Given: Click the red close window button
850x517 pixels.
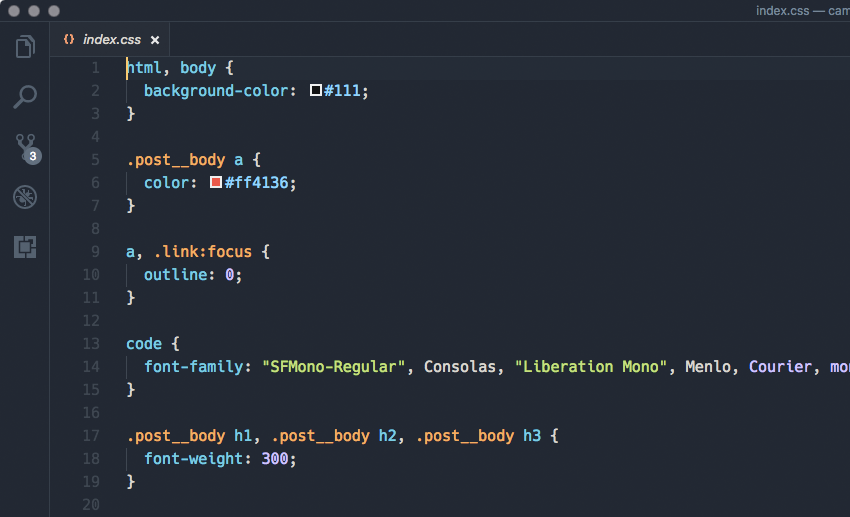Looking at the screenshot, I should 14,11.
